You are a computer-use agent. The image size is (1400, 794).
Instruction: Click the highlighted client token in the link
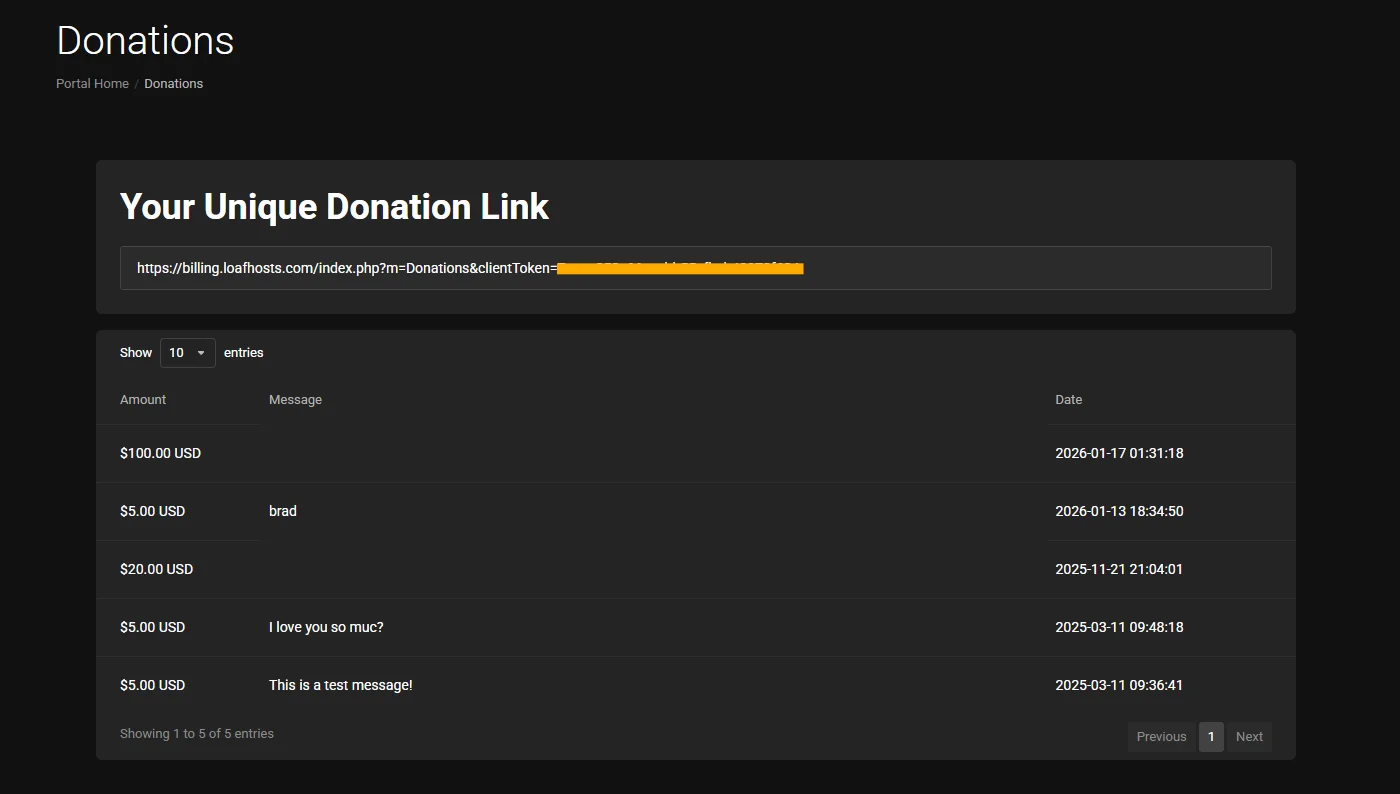coord(680,267)
